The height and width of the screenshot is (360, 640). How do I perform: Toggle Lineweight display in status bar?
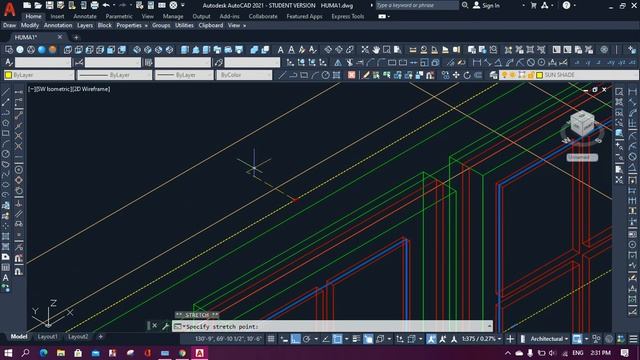[x=356, y=339]
